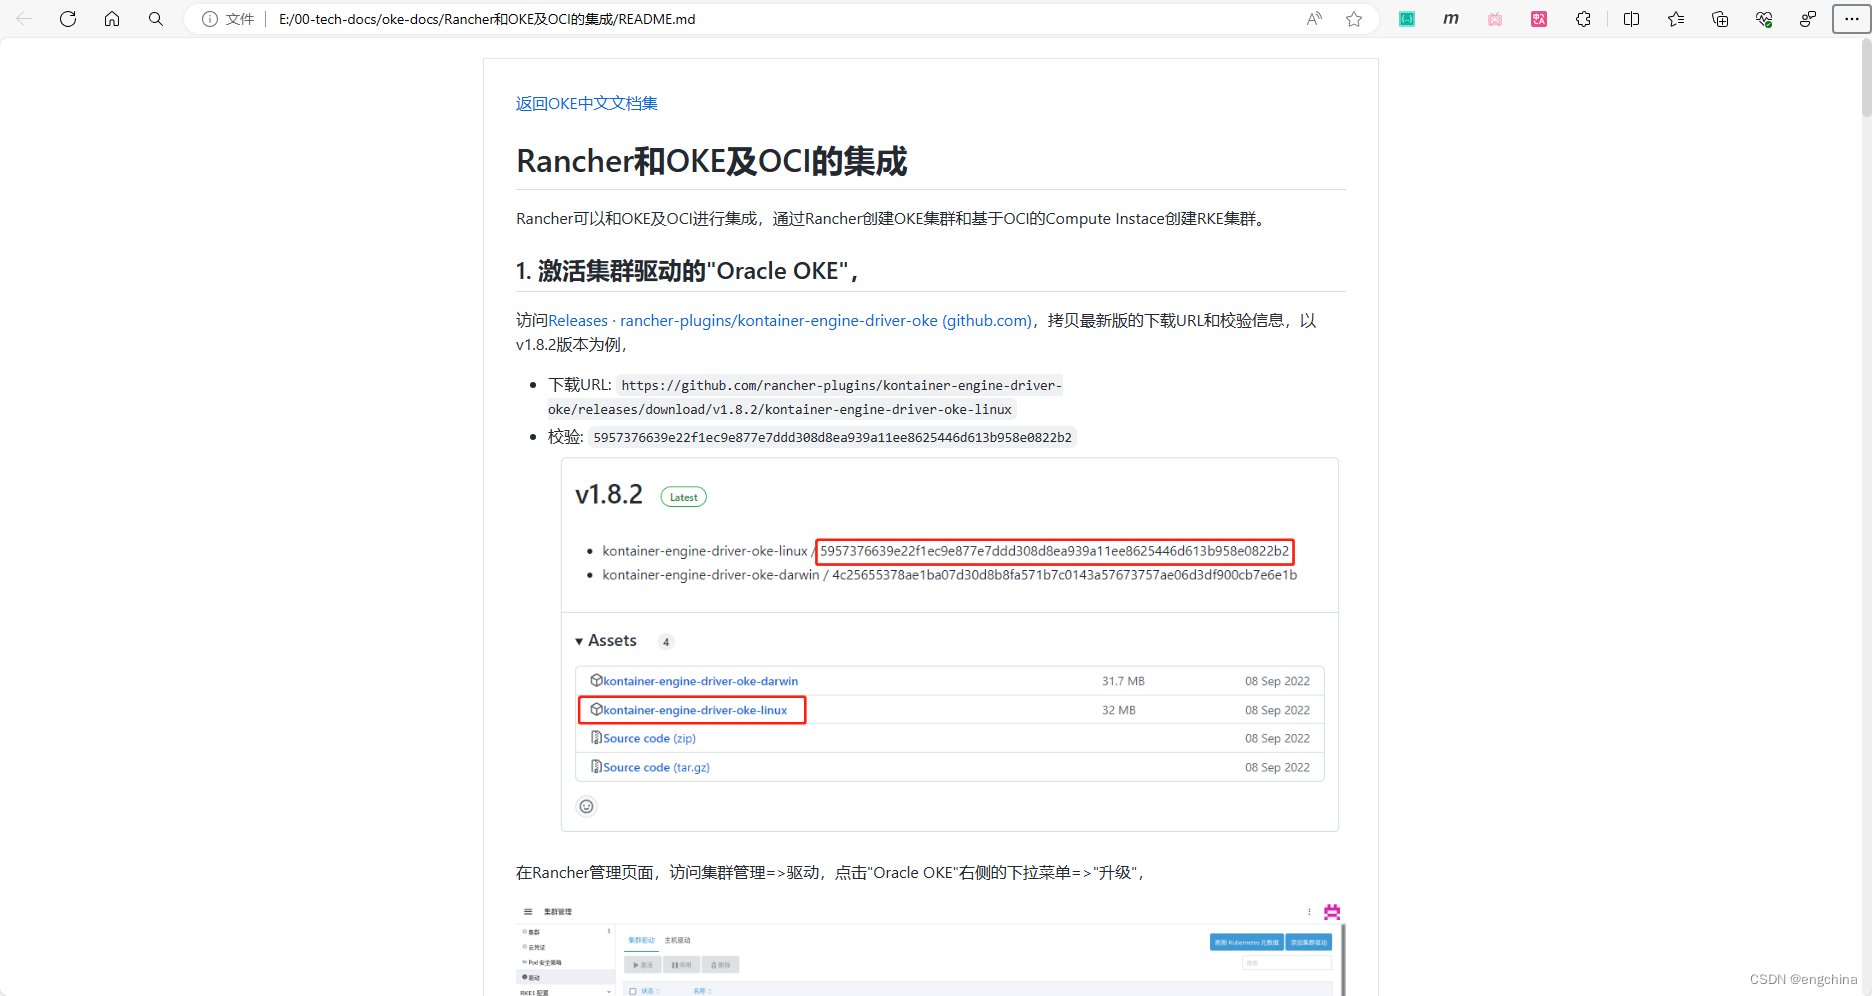This screenshot has width=1872, height=996.
Task: Open the green brackets extension icon
Action: 1407,19
